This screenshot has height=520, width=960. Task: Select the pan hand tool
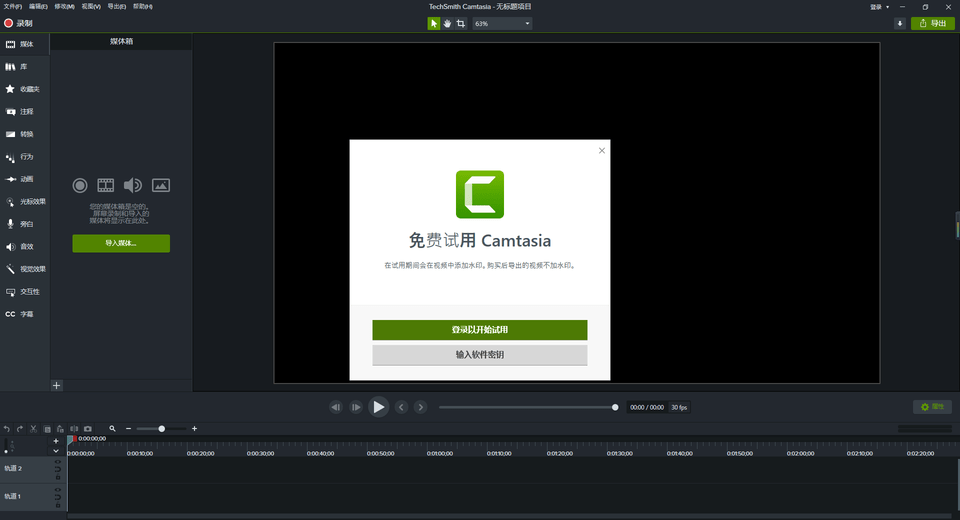tap(447, 23)
